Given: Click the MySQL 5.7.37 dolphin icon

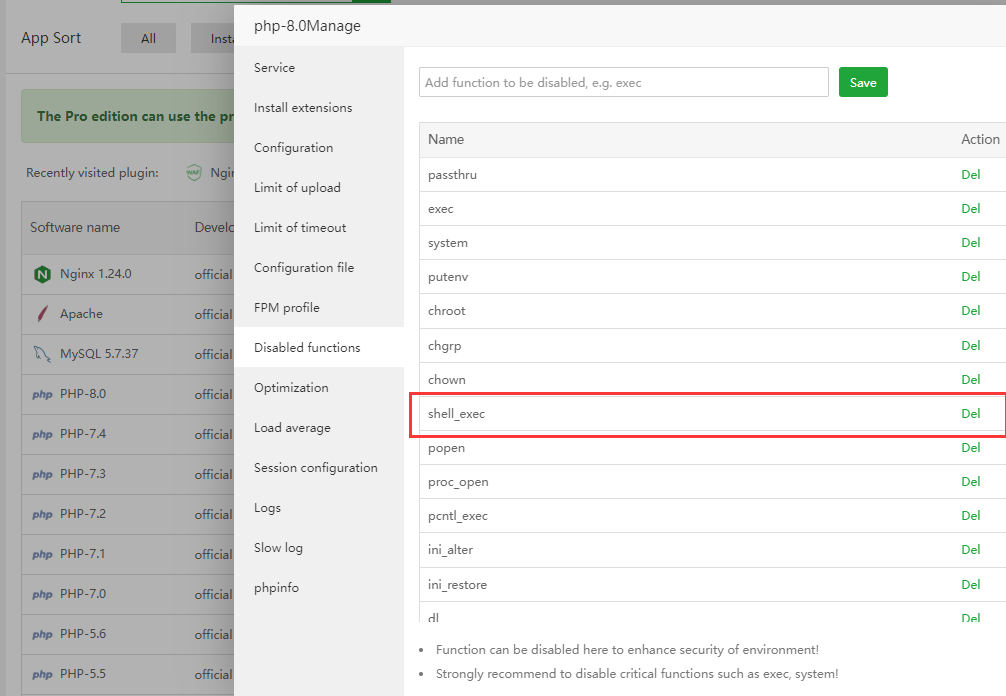Looking at the screenshot, I should [42, 354].
